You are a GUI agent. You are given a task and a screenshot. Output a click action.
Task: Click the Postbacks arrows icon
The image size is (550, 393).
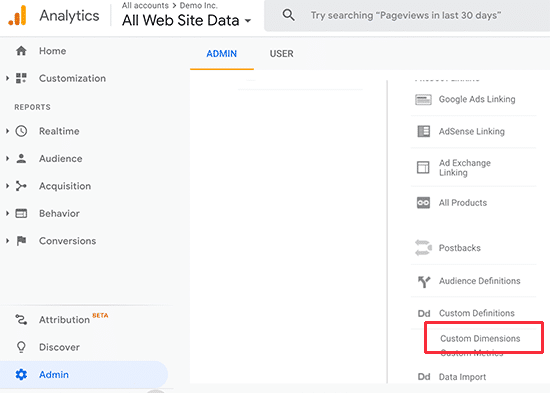click(x=423, y=248)
